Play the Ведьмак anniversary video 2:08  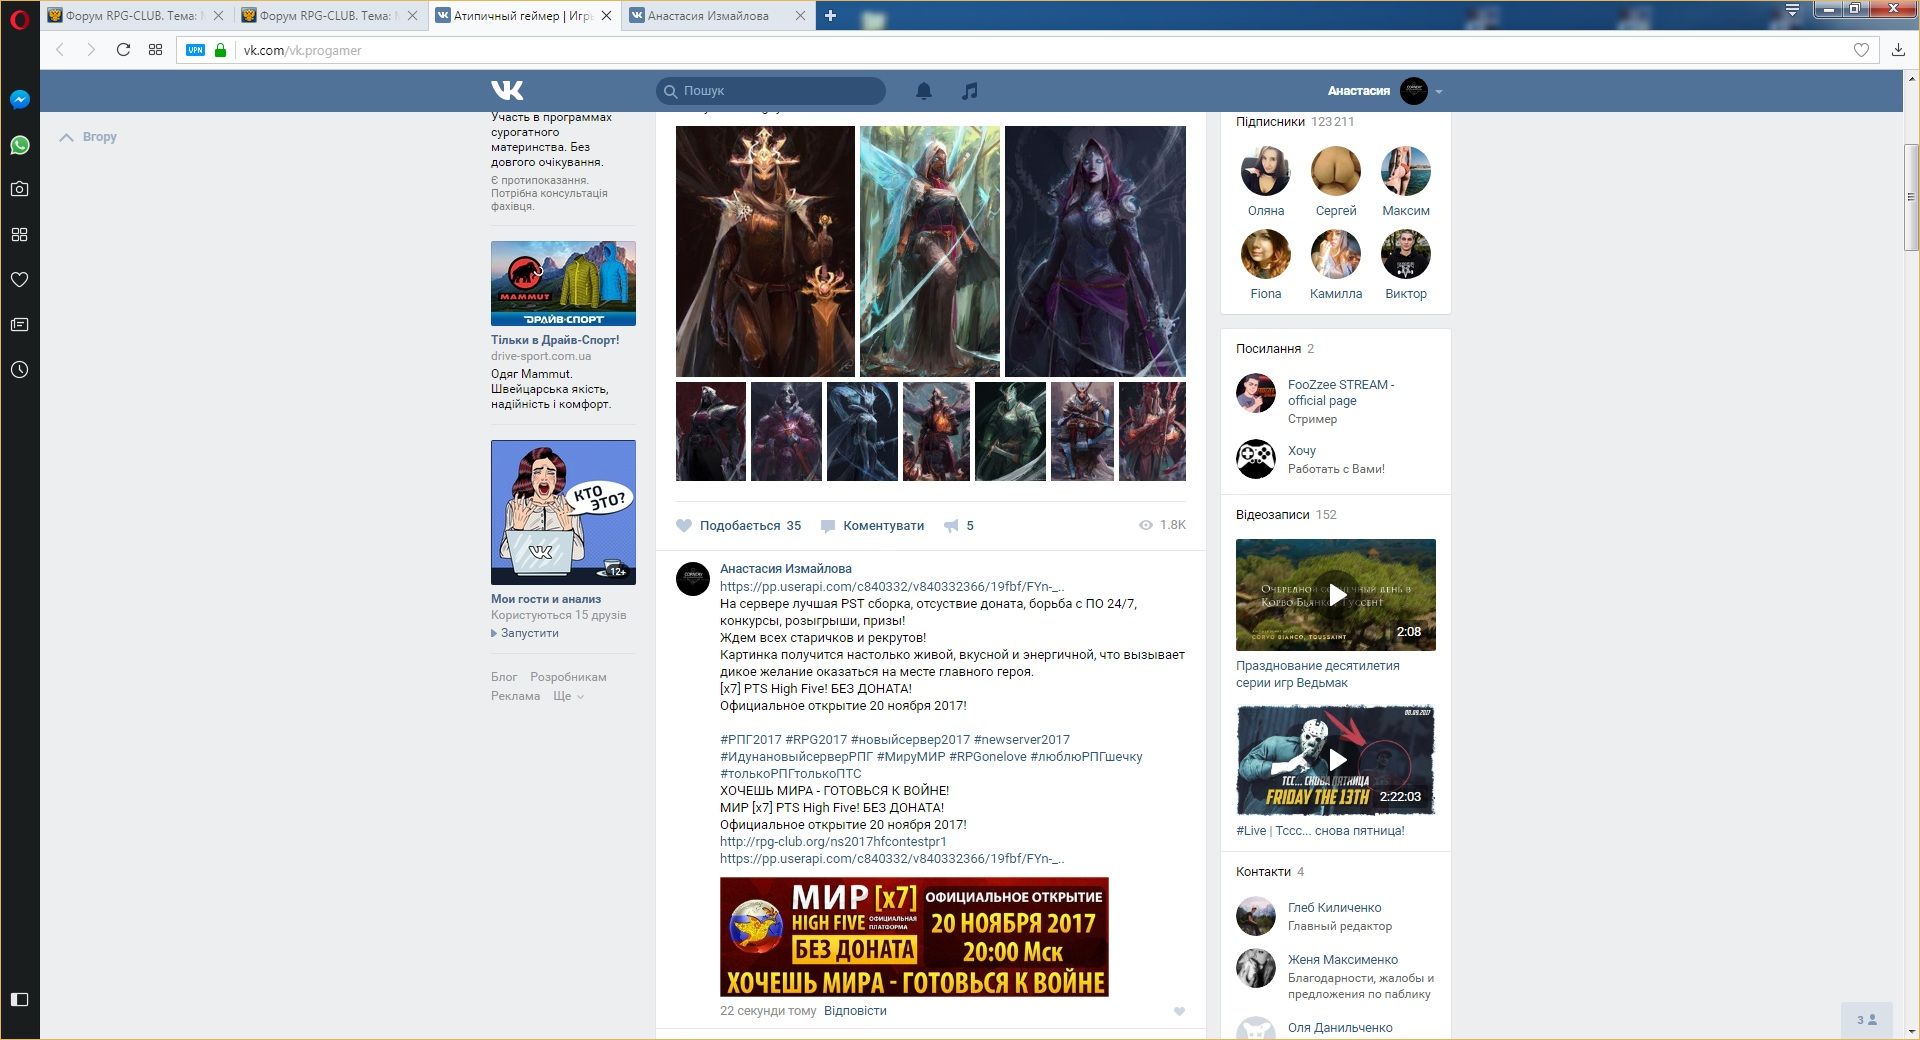(x=1336, y=595)
